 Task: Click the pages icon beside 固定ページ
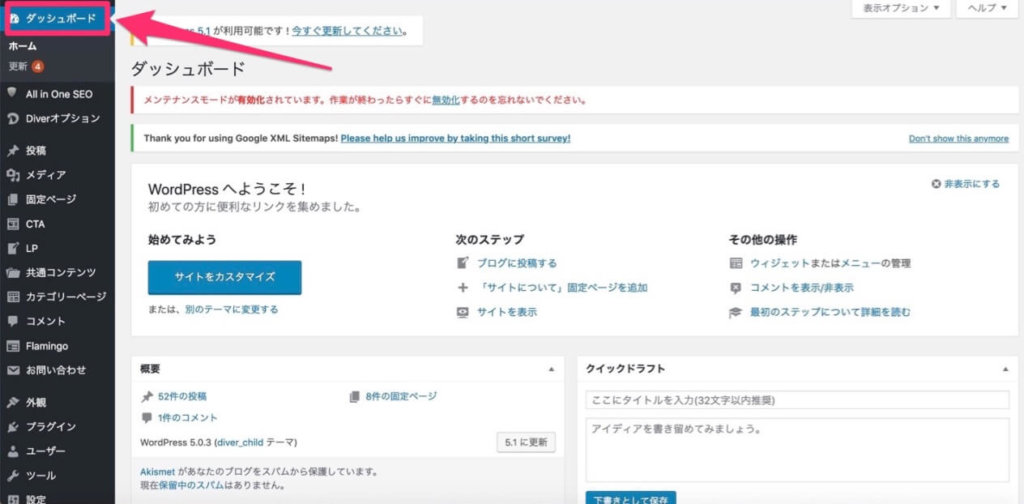pyautogui.click(x=12, y=199)
